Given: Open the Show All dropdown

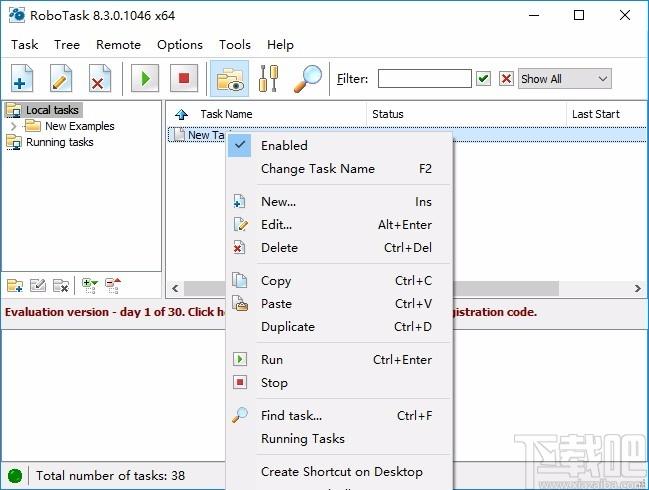Looking at the screenshot, I should [565, 79].
